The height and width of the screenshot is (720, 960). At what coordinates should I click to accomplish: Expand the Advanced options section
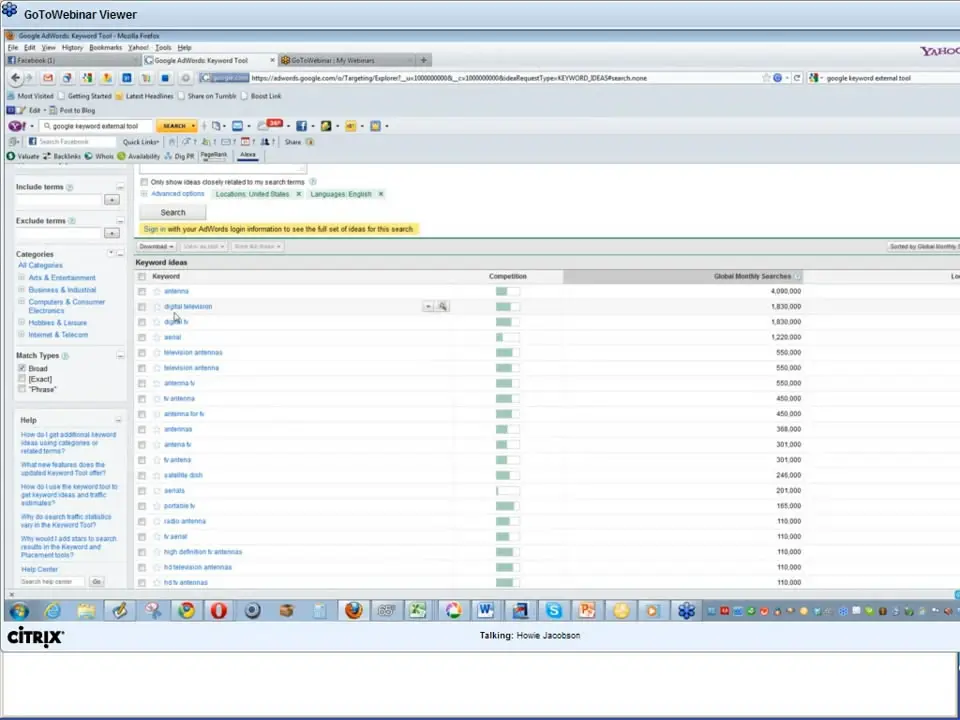[144, 194]
